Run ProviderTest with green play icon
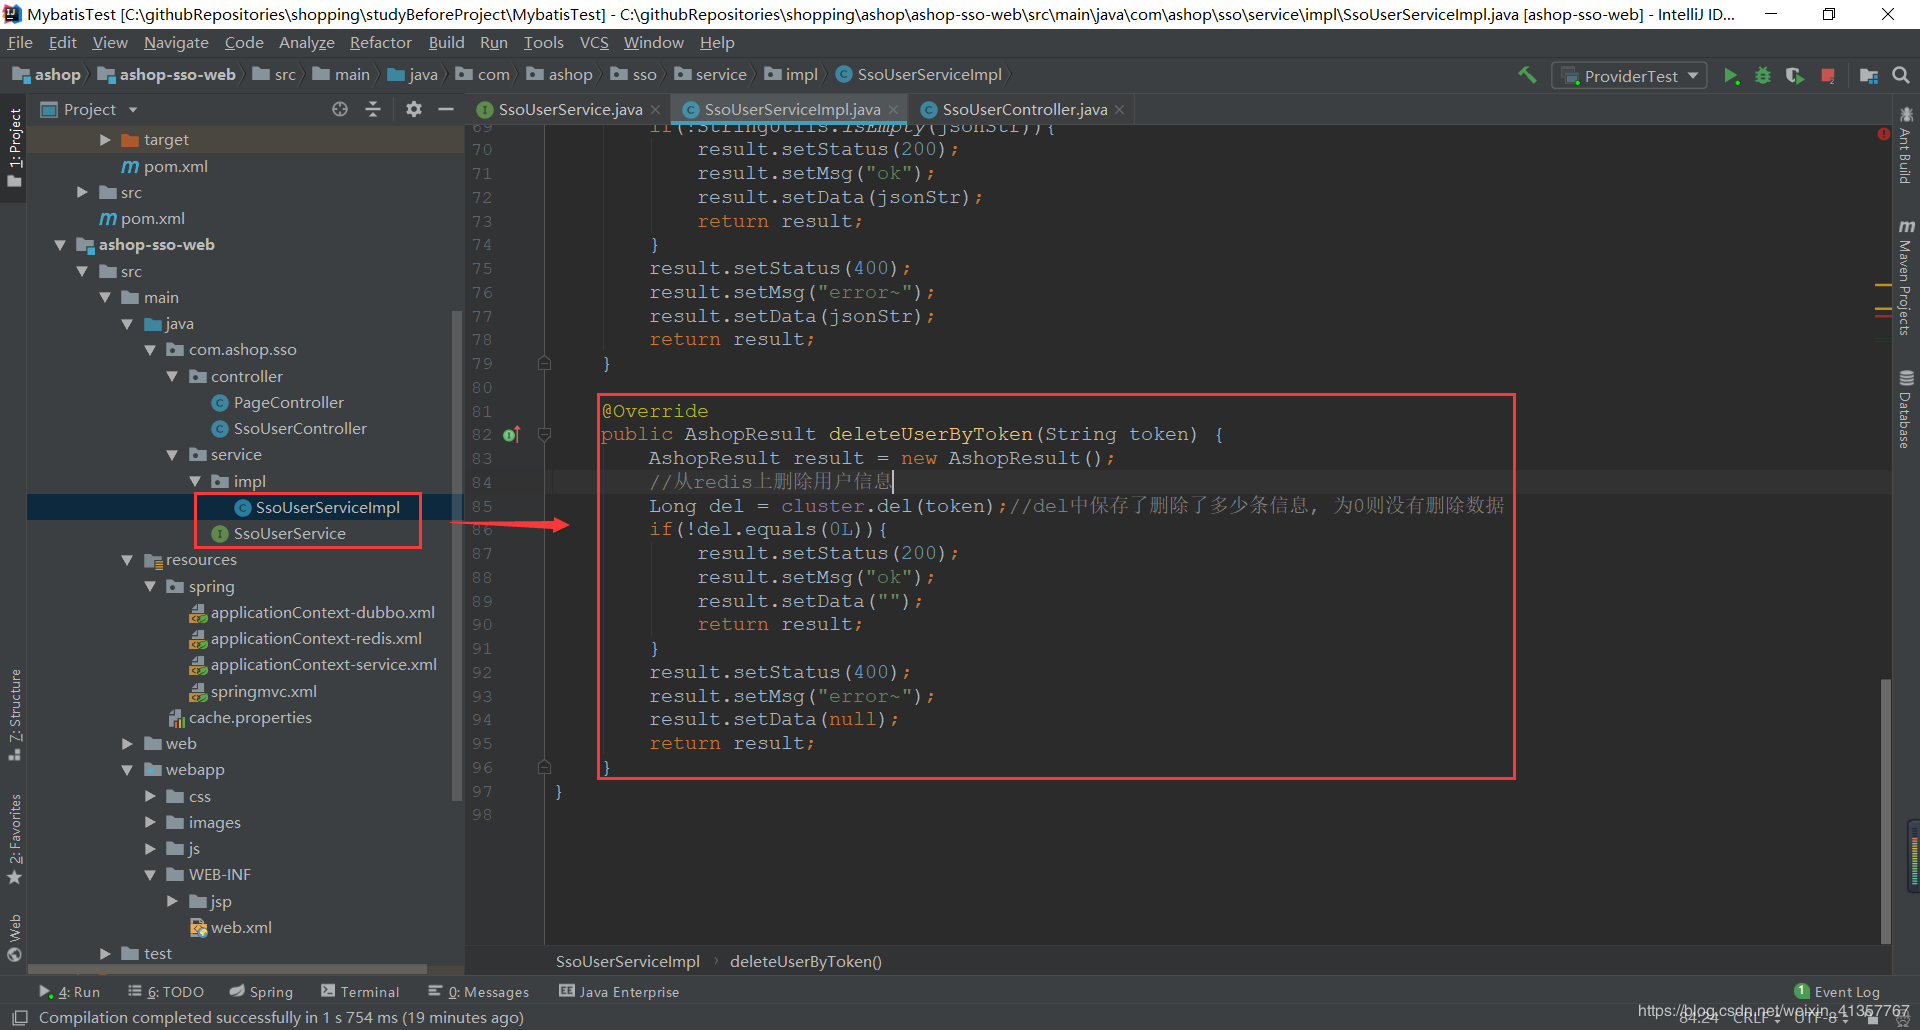 click(1731, 76)
